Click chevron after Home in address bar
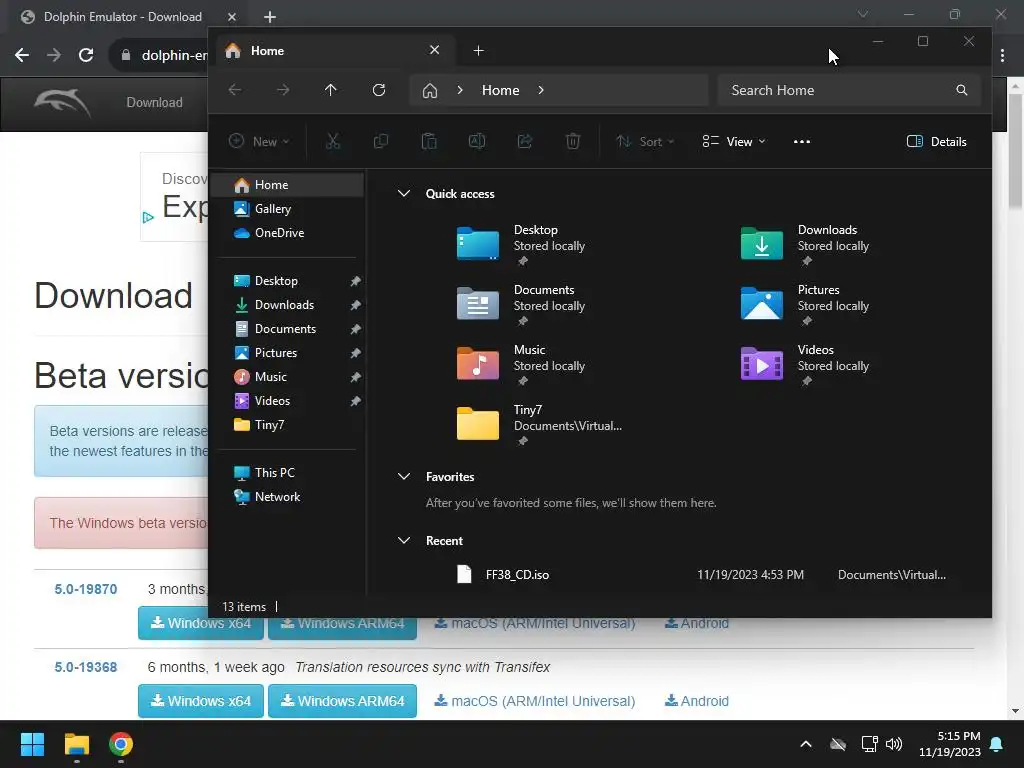 541,90
